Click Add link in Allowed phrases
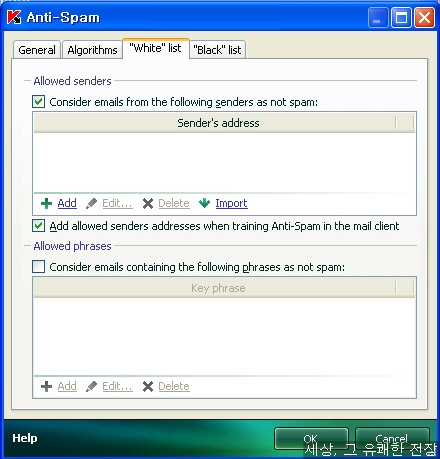This screenshot has height=459, width=440. [67, 386]
